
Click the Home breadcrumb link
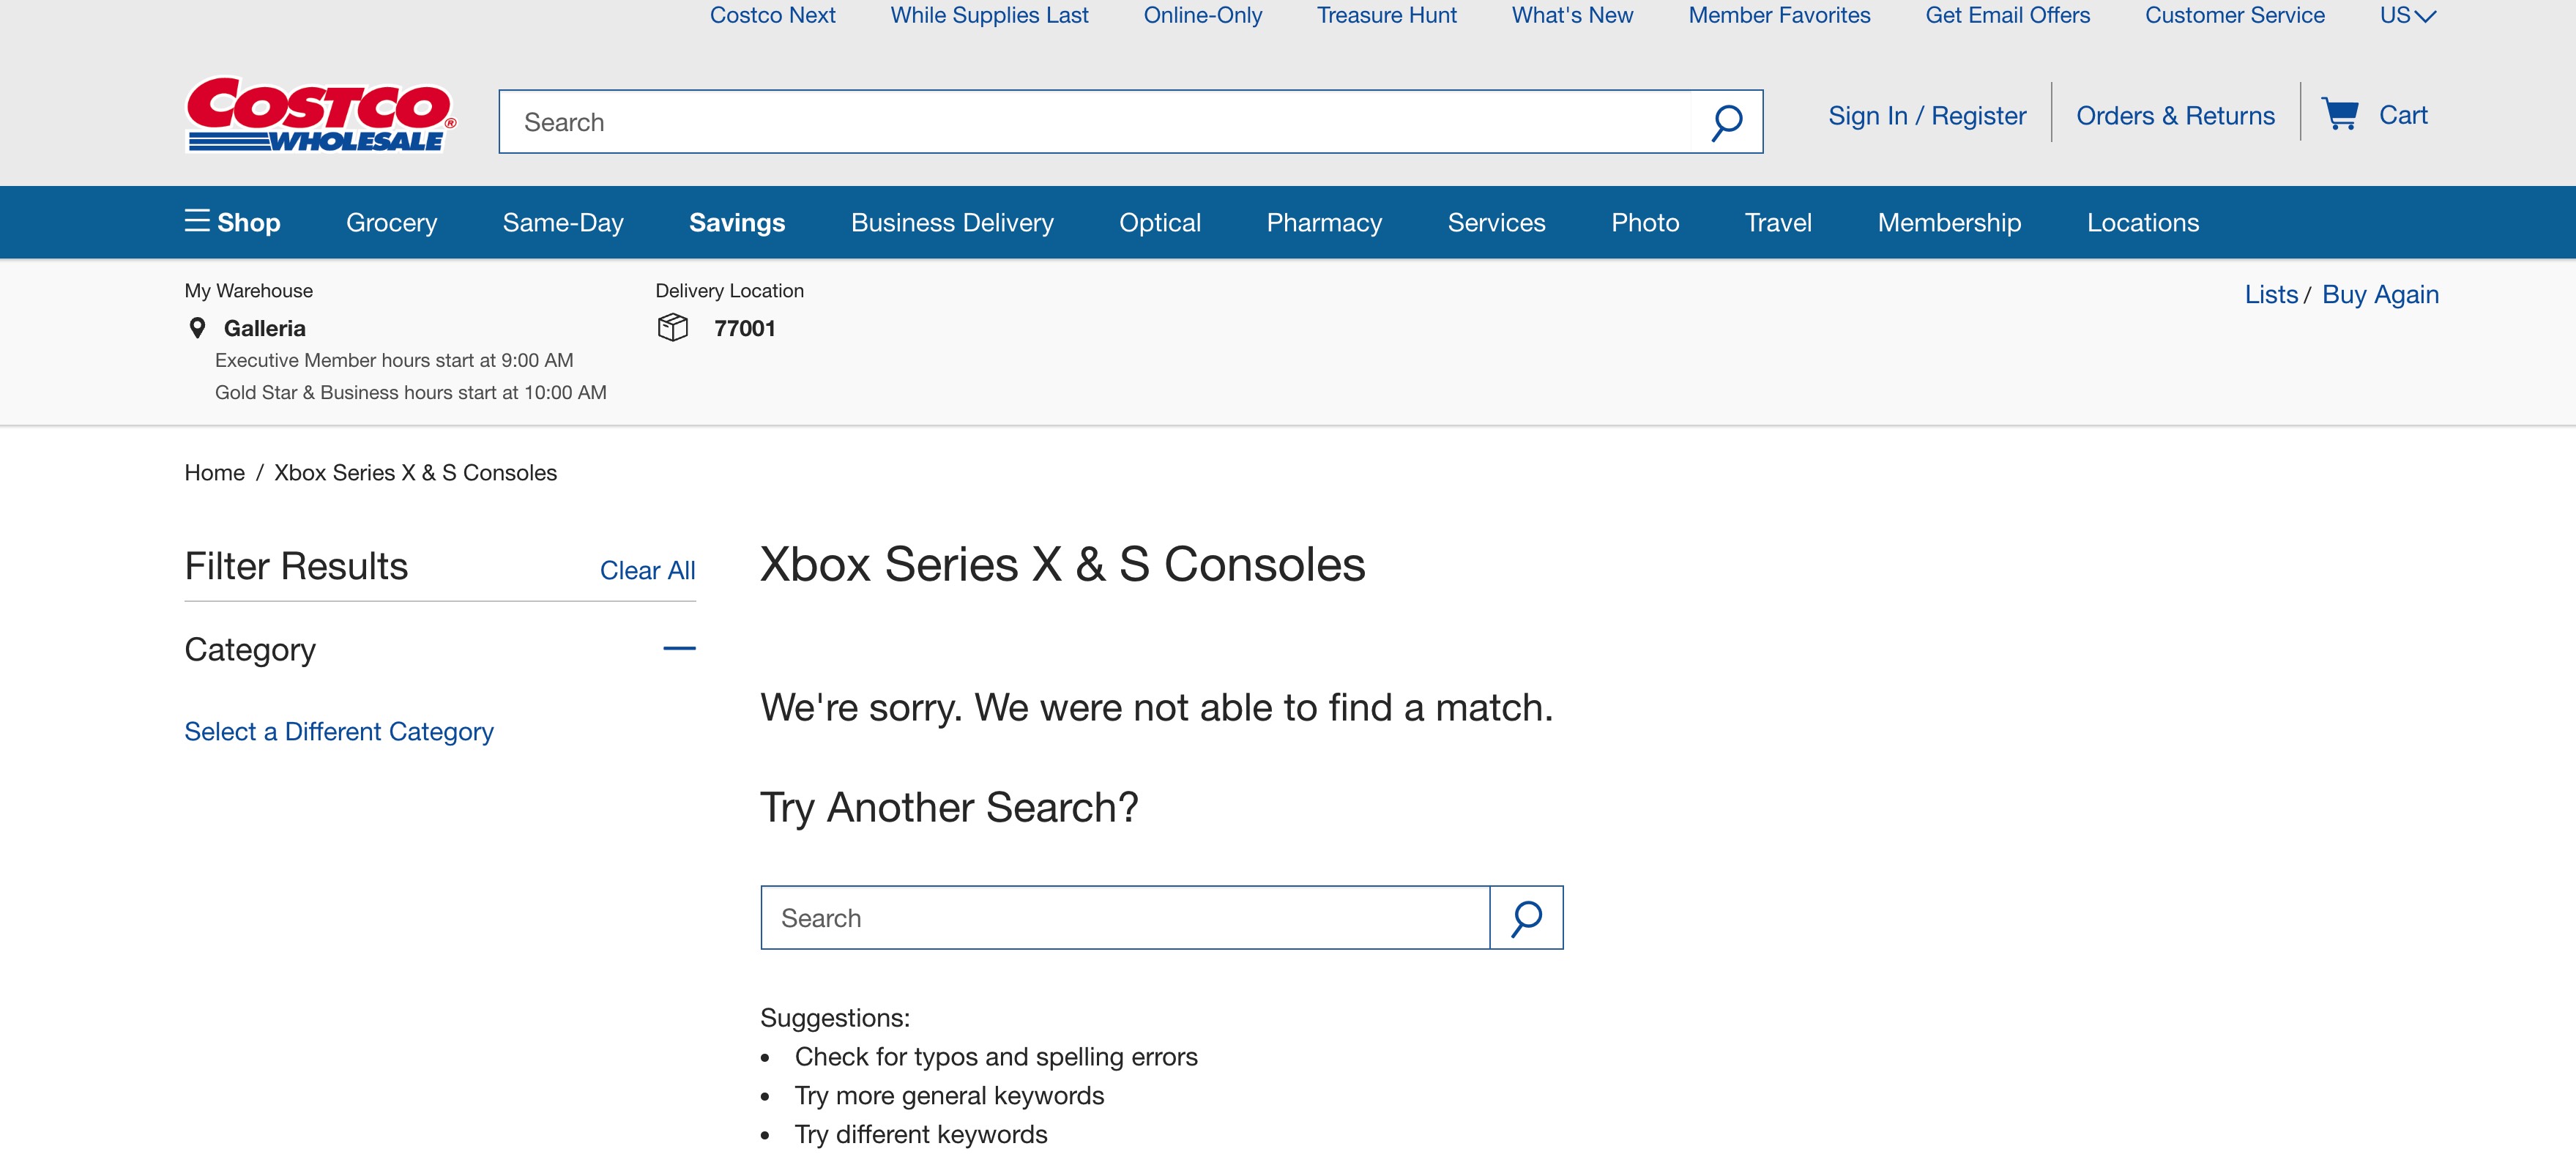coord(214,473)
